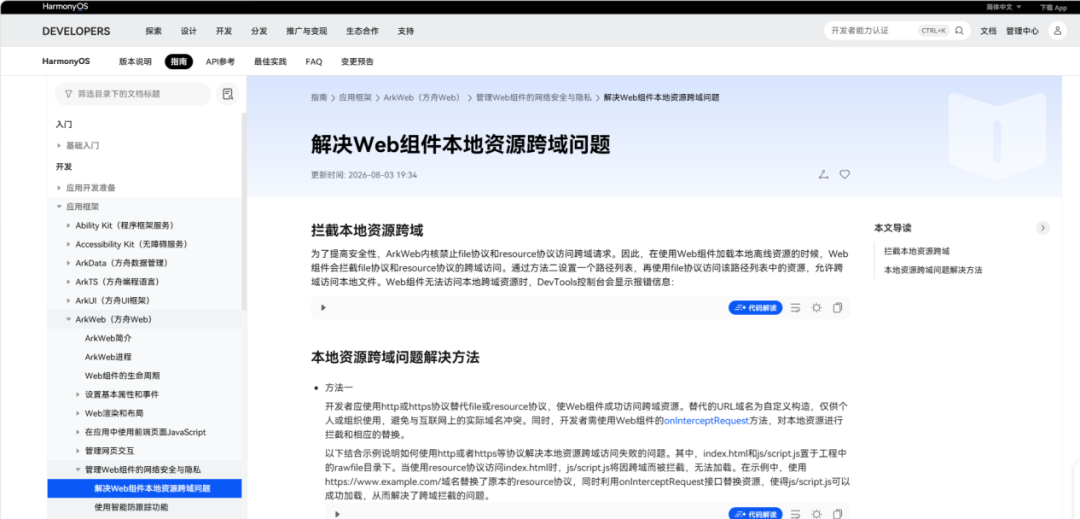
Task: Jump to 拦截本地资源跨域 in 本文导读
Action: (917, 251)
